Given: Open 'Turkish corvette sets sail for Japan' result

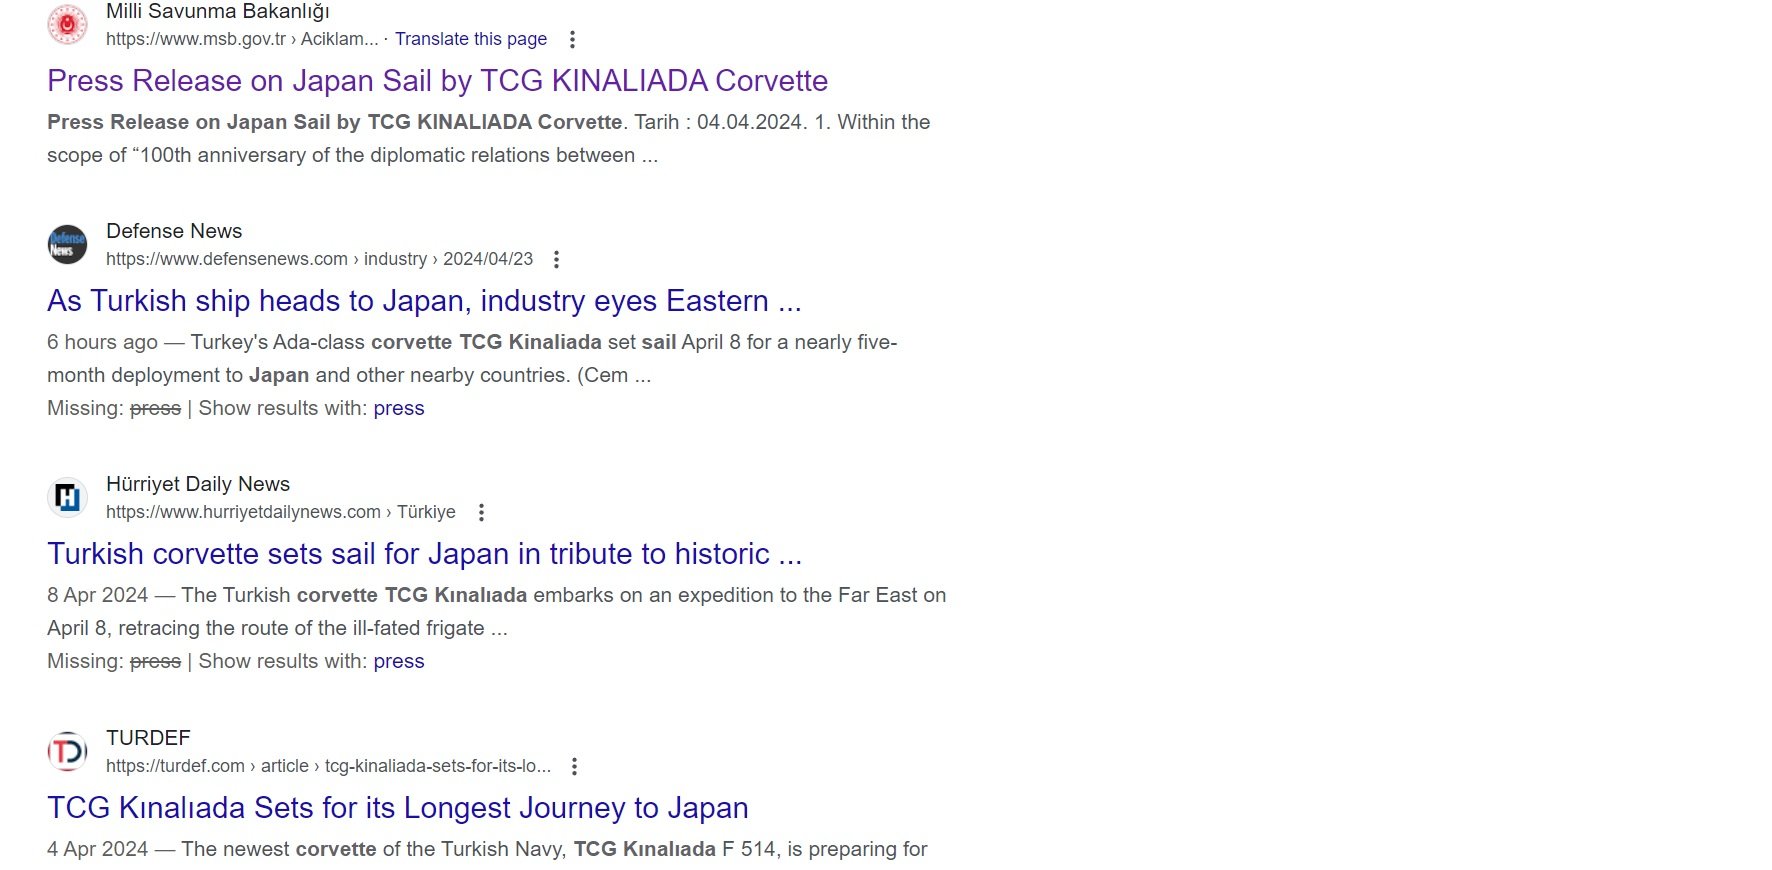Looking at the screenshot, I should (x=424, y=553).
